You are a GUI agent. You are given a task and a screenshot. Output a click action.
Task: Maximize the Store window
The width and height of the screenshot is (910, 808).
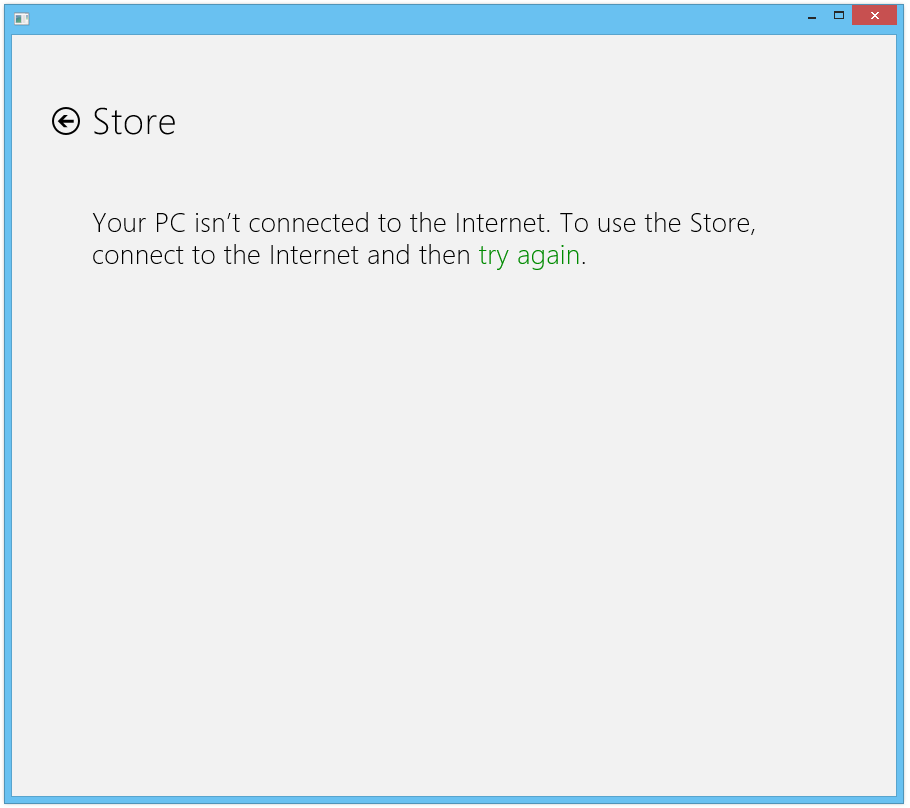(839, 15)
